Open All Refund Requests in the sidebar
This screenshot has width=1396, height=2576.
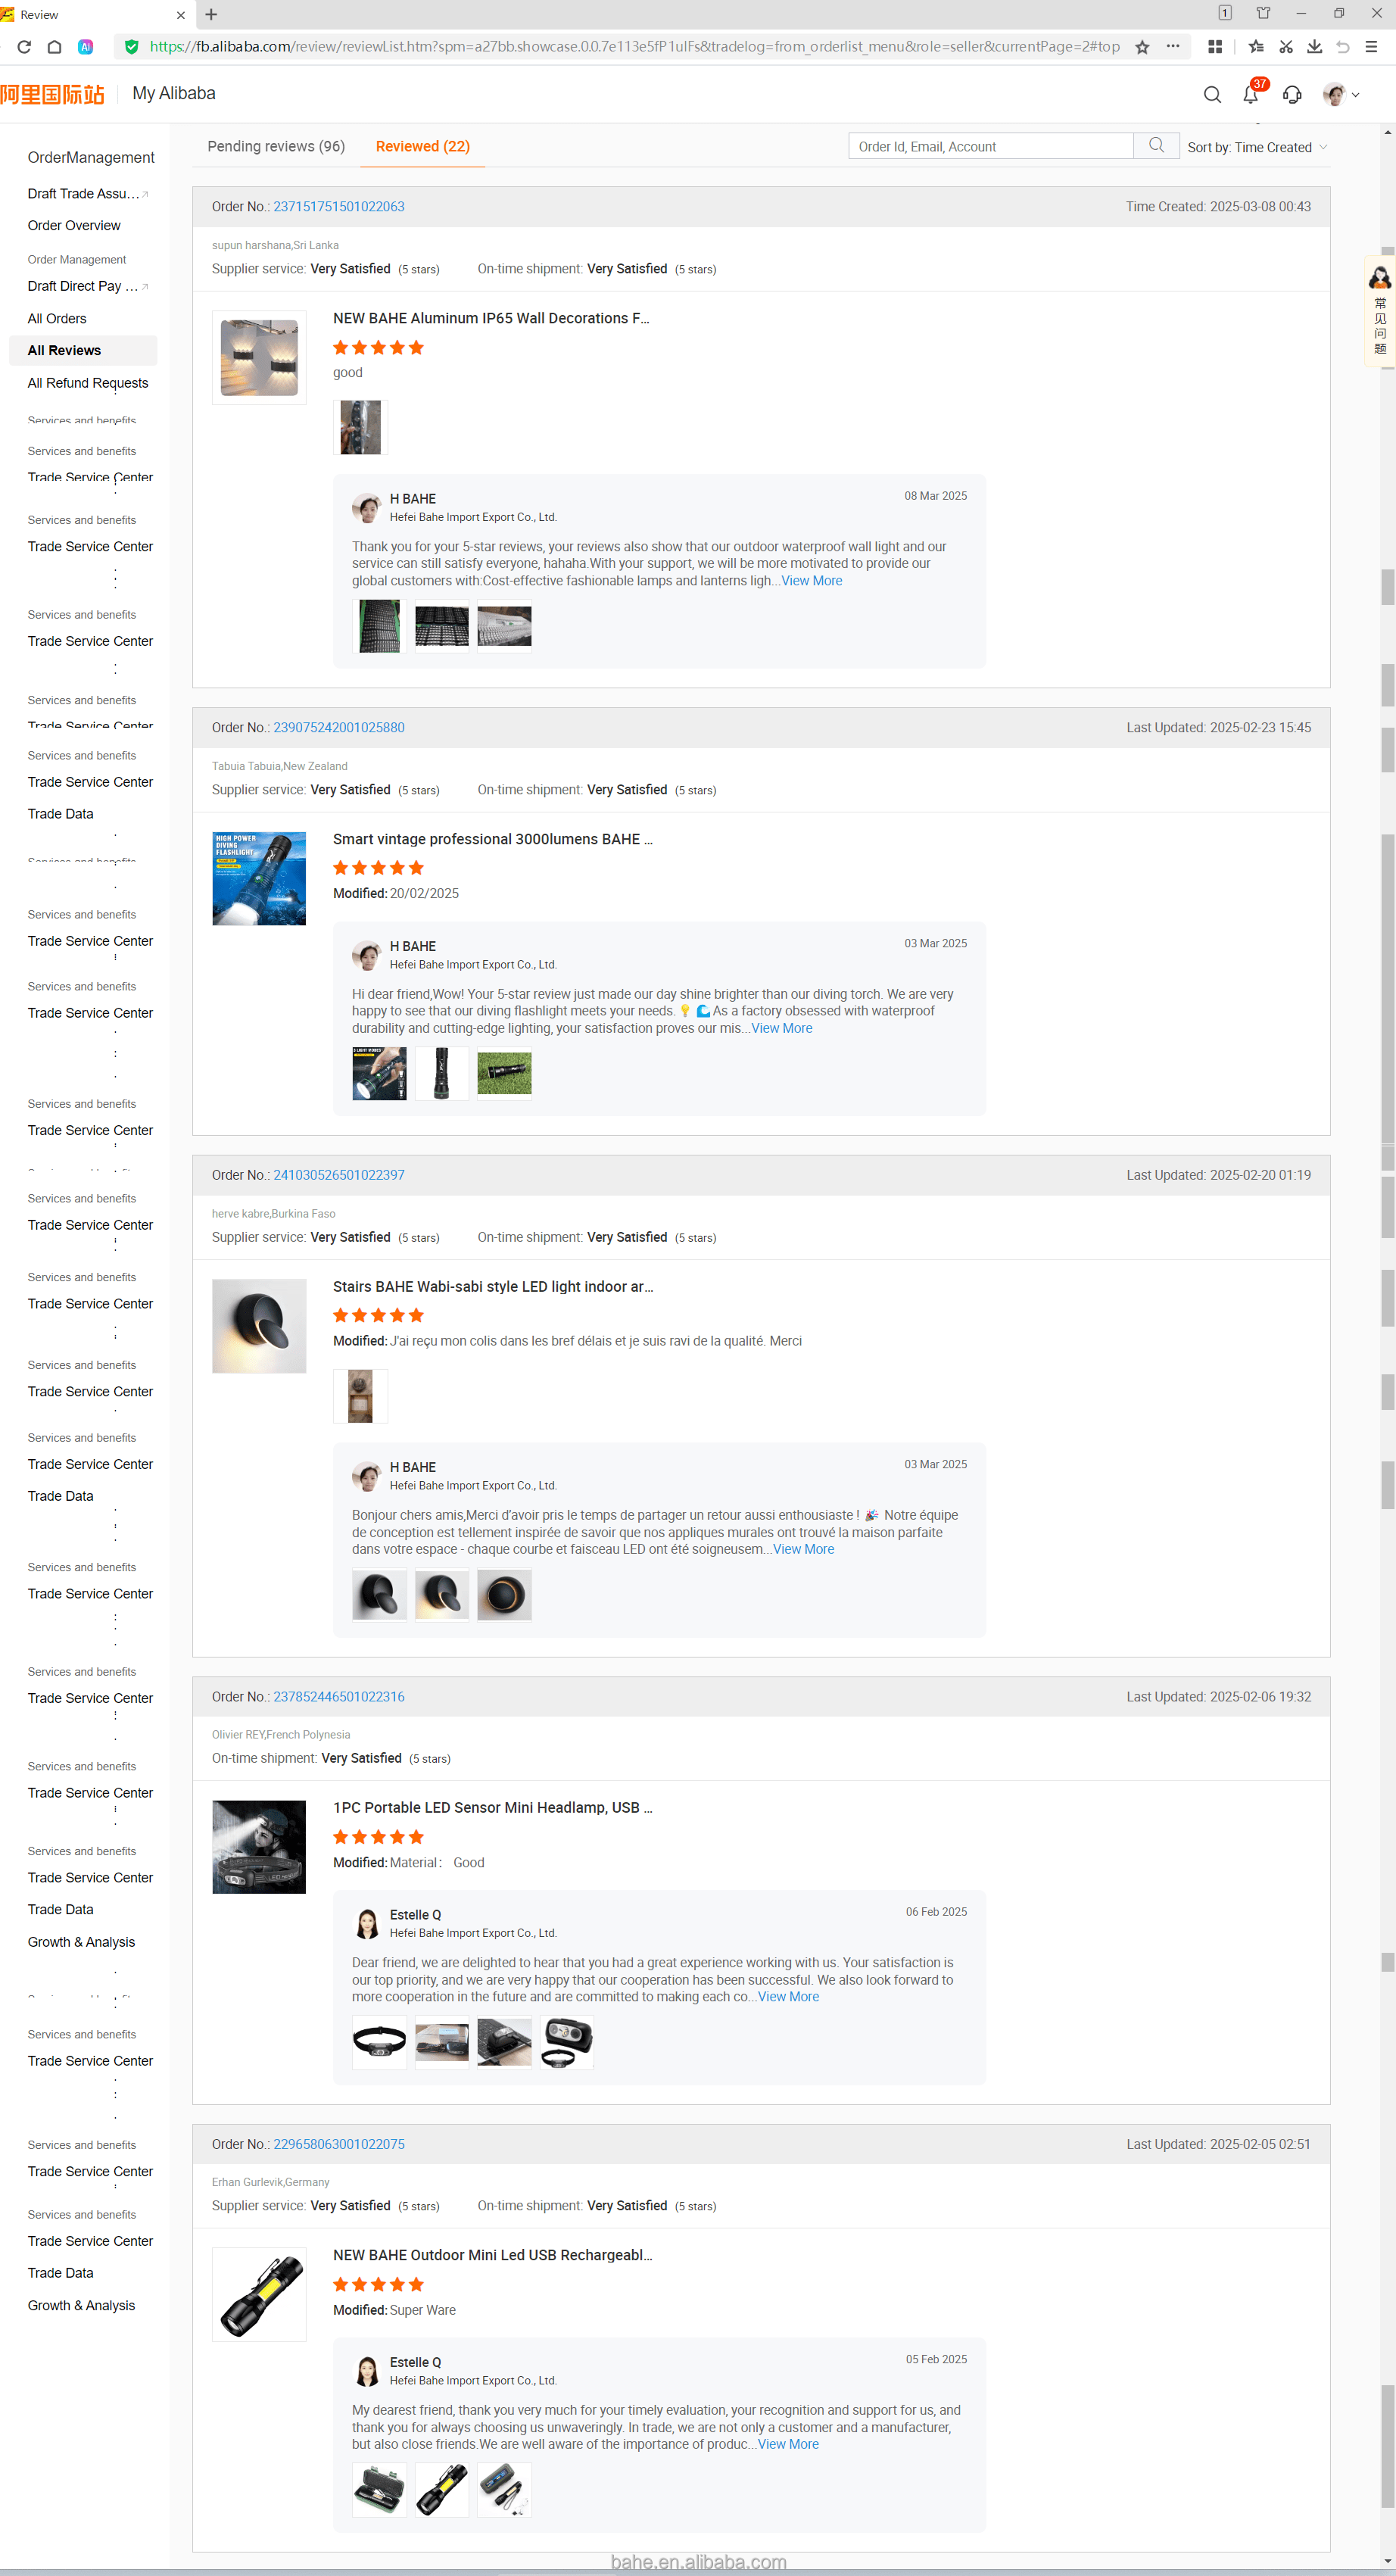coord(88,383)
